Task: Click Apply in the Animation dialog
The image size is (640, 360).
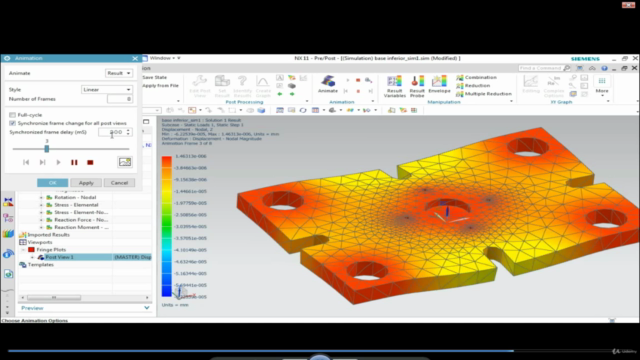Action: coord(86,182)
